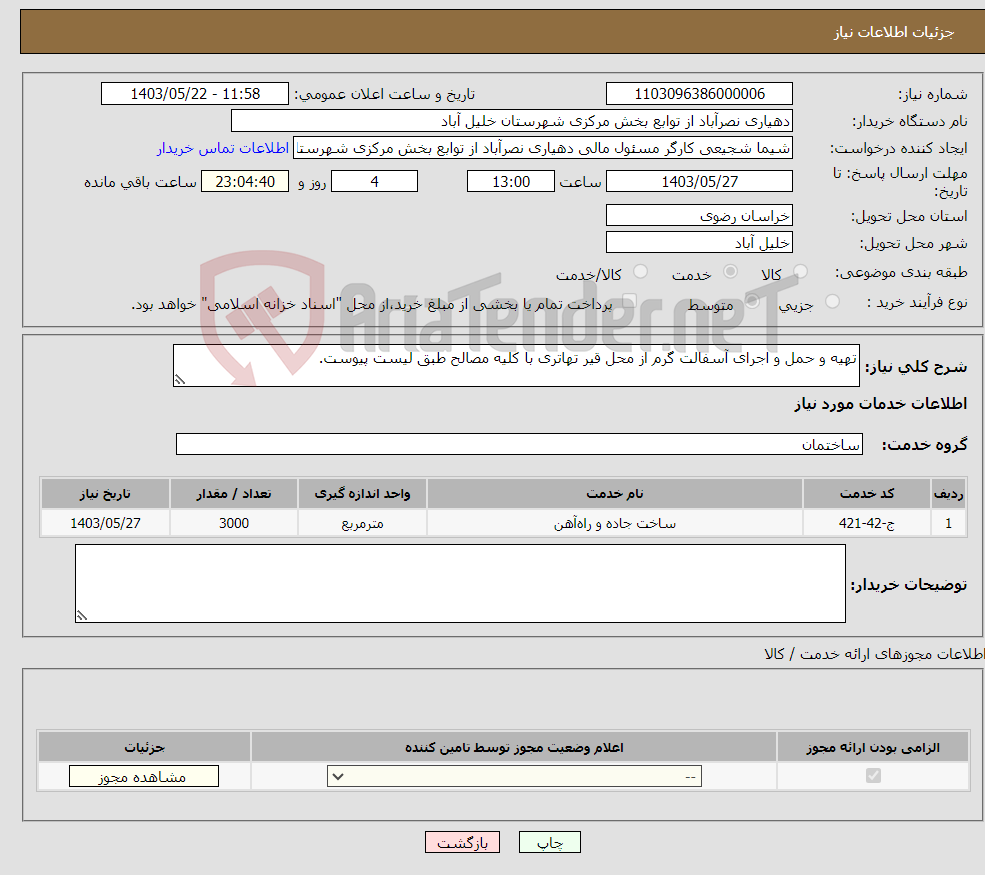Click the ردیف column header
The image size is (985, 875).
(x=948, y=494)
